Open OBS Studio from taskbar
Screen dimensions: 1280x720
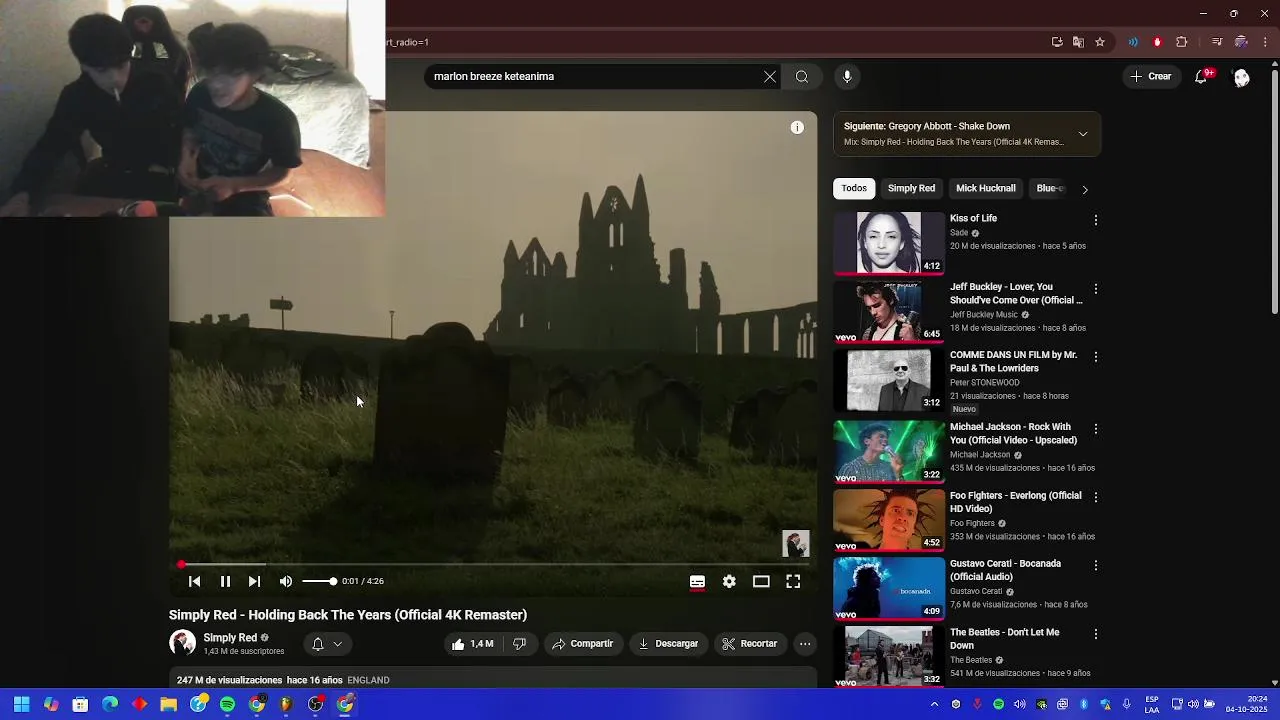point(316,704)
